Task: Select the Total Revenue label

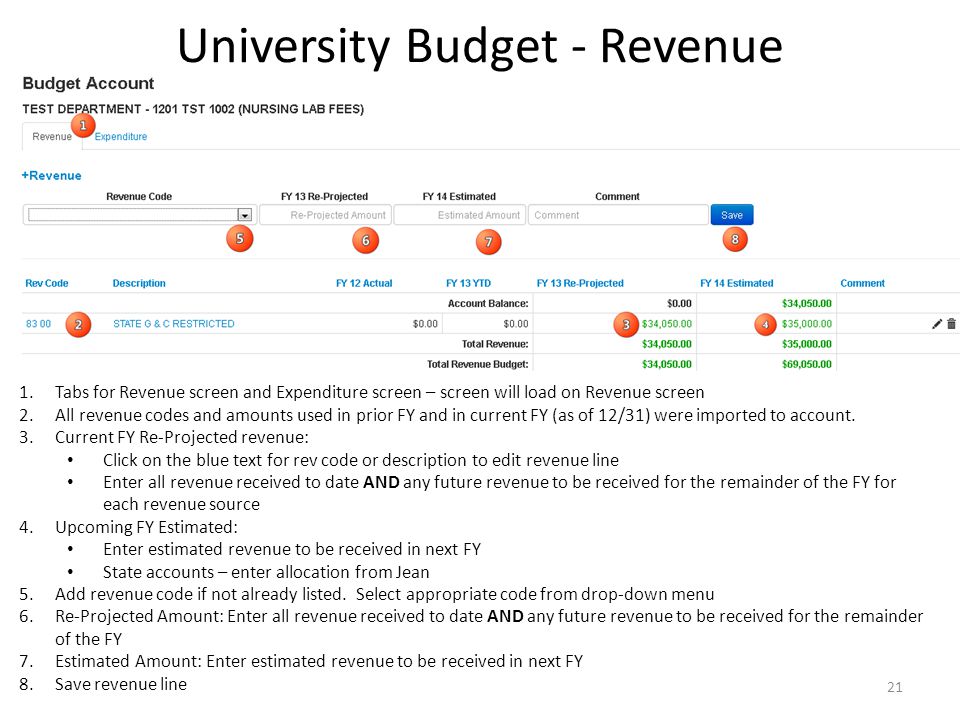Action: (495, 344)
